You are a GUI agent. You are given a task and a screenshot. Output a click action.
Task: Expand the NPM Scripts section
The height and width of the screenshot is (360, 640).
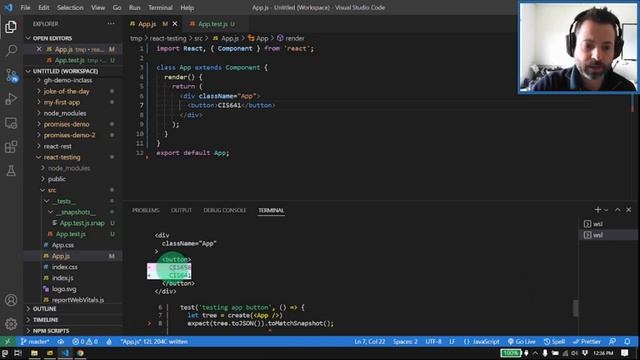[x=73, y=331]
